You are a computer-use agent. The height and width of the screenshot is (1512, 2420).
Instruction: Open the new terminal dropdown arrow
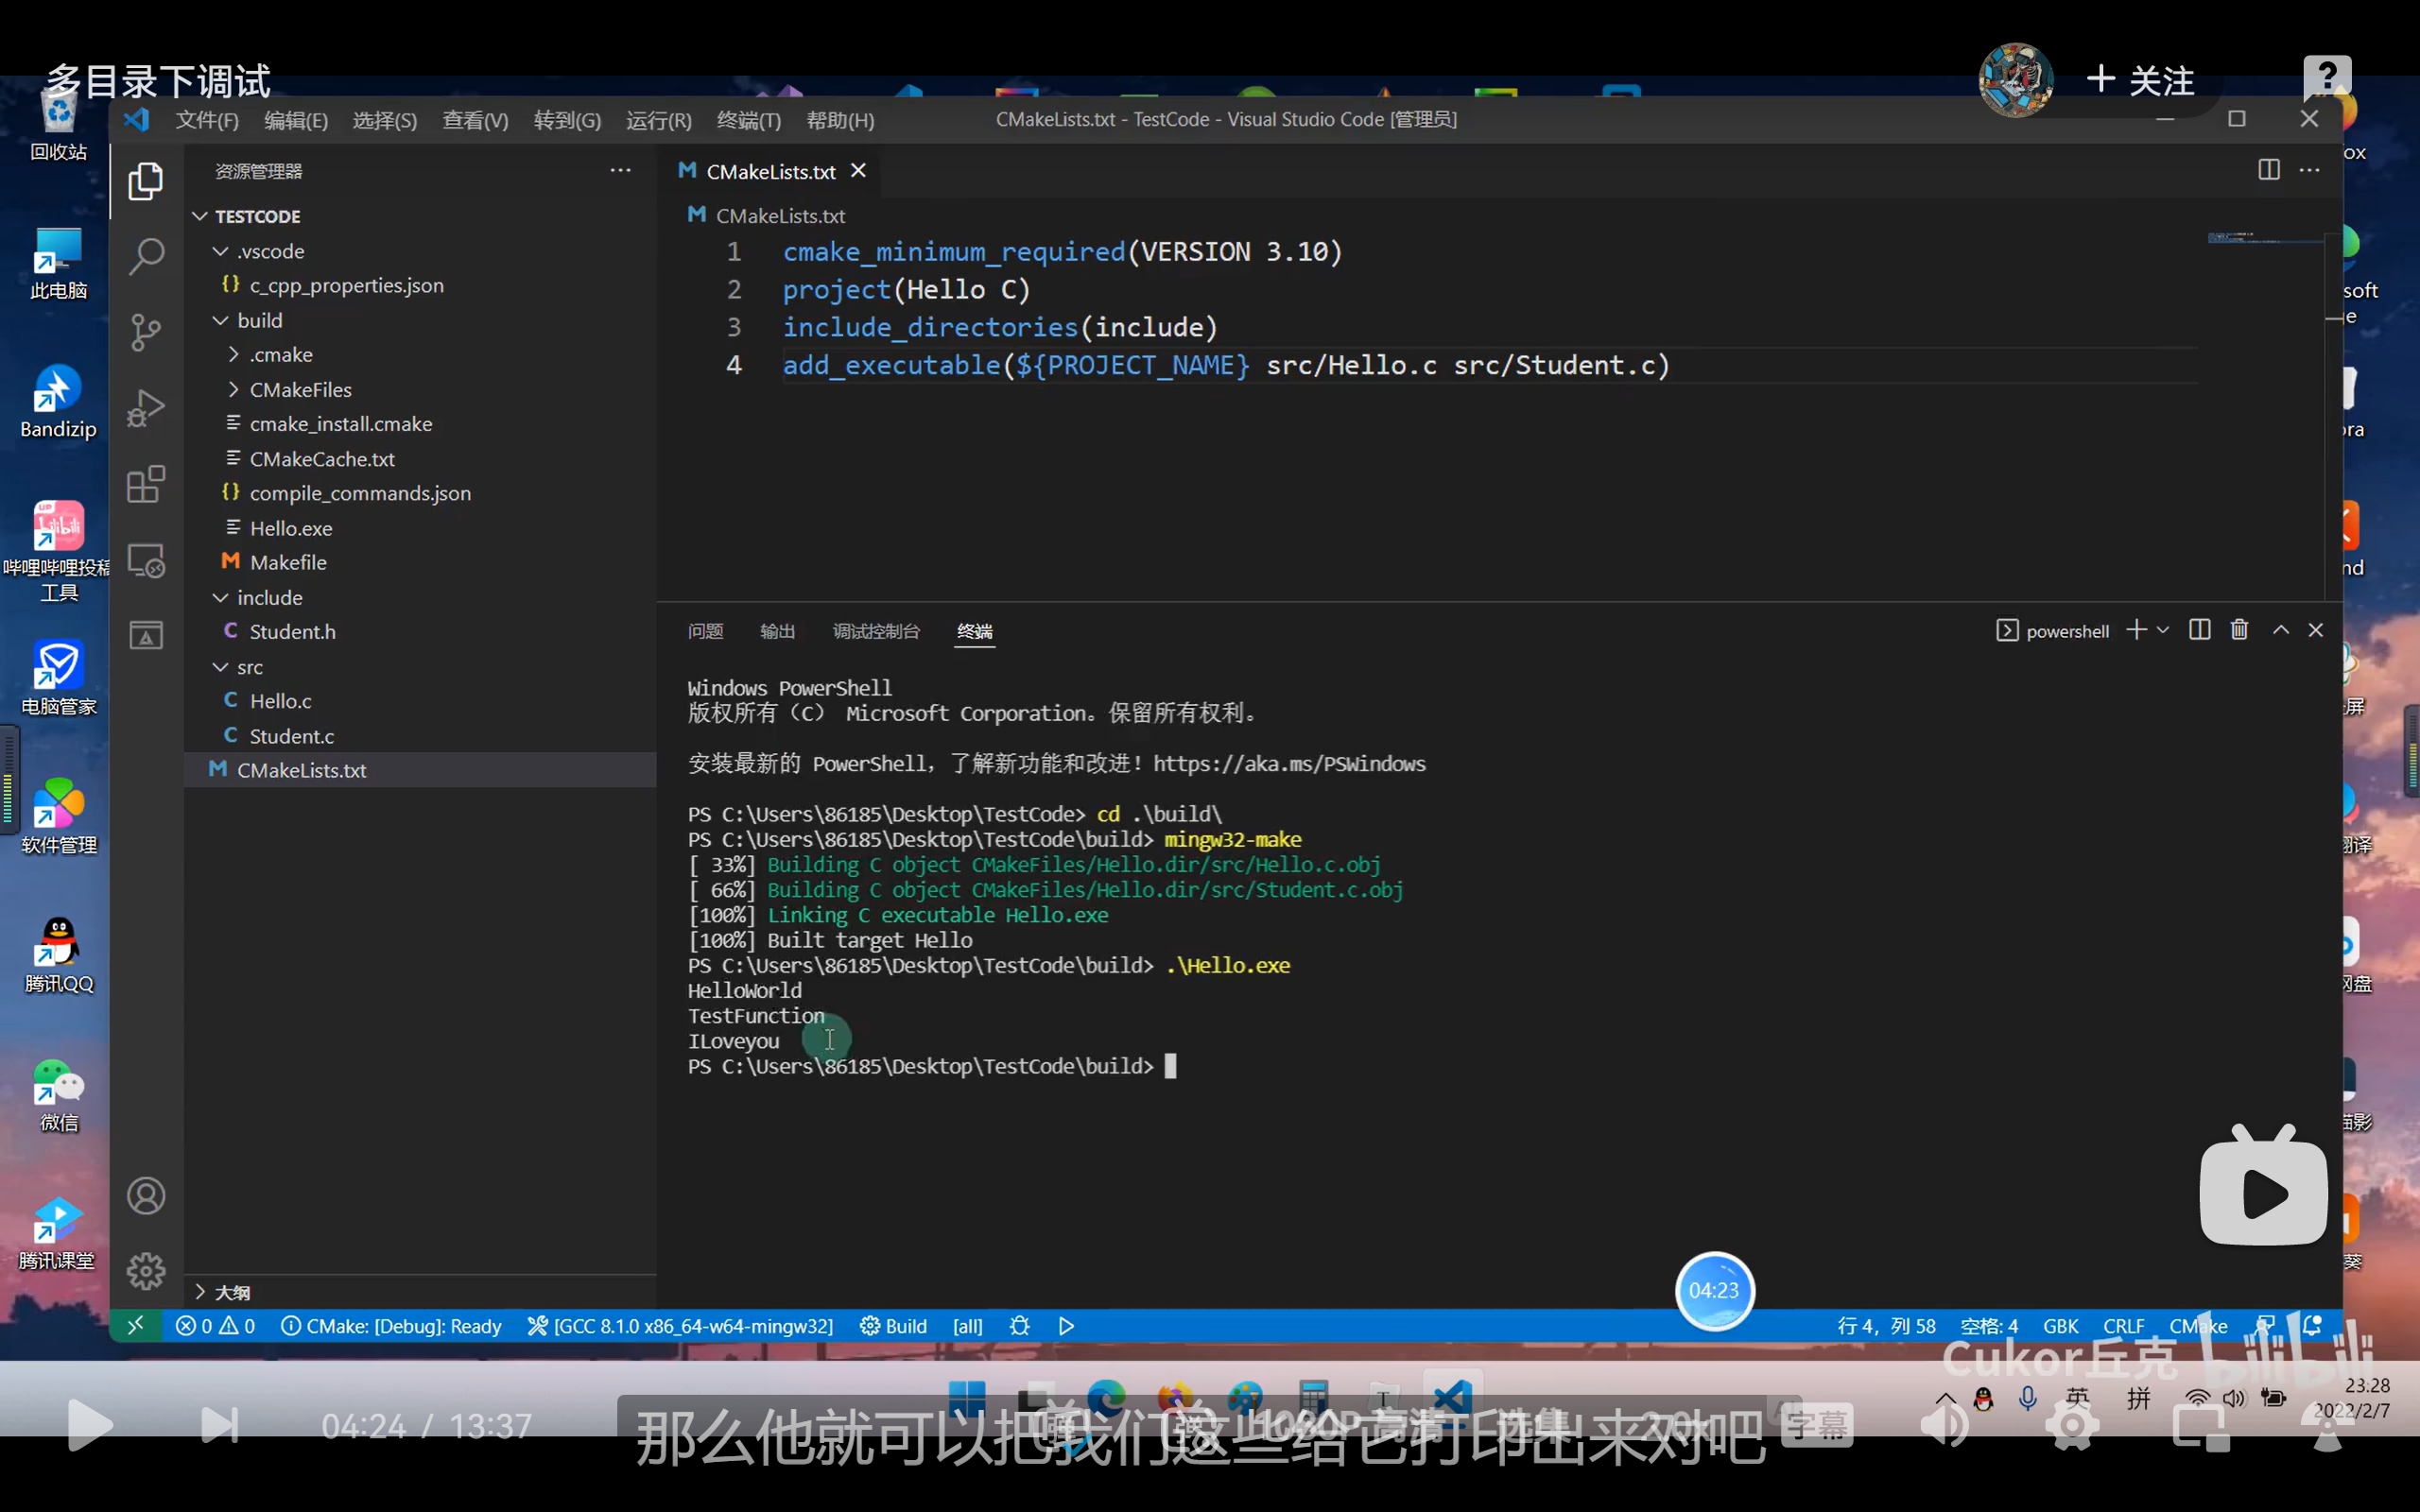coord(2163,630)
